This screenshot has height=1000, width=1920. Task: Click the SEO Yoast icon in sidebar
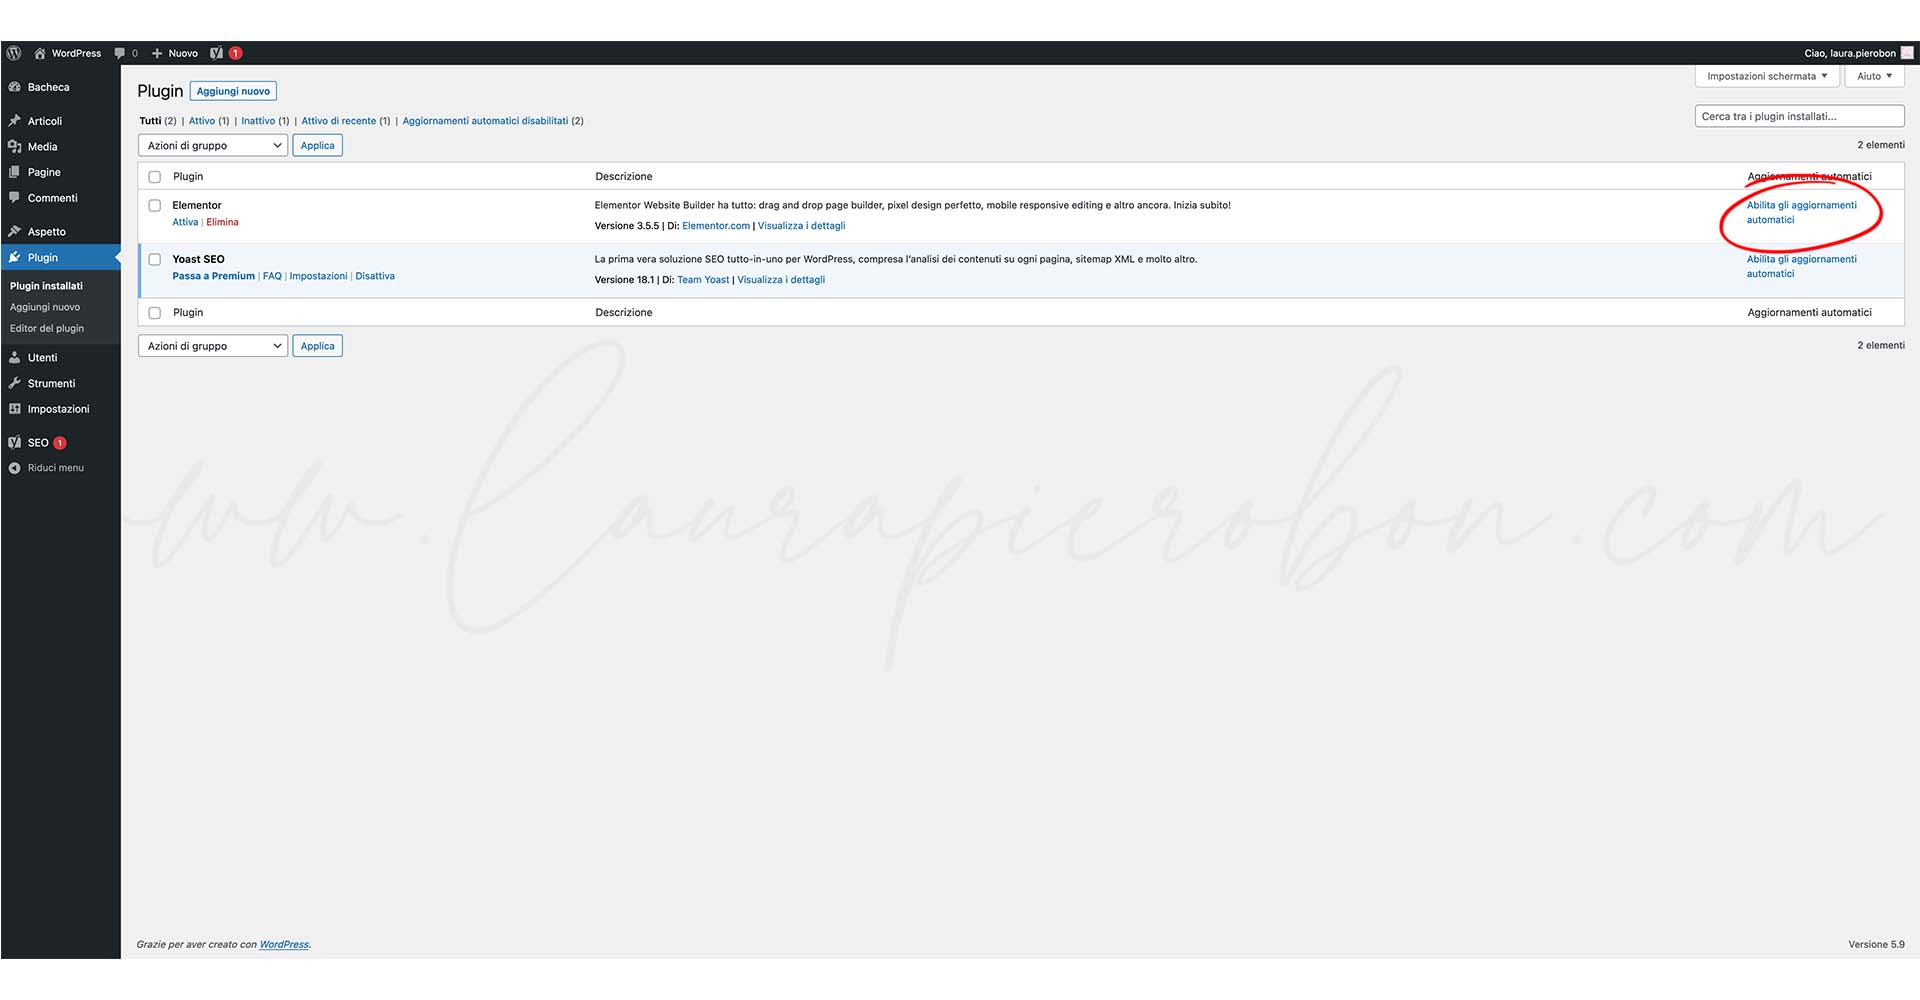tap(15, 443)
